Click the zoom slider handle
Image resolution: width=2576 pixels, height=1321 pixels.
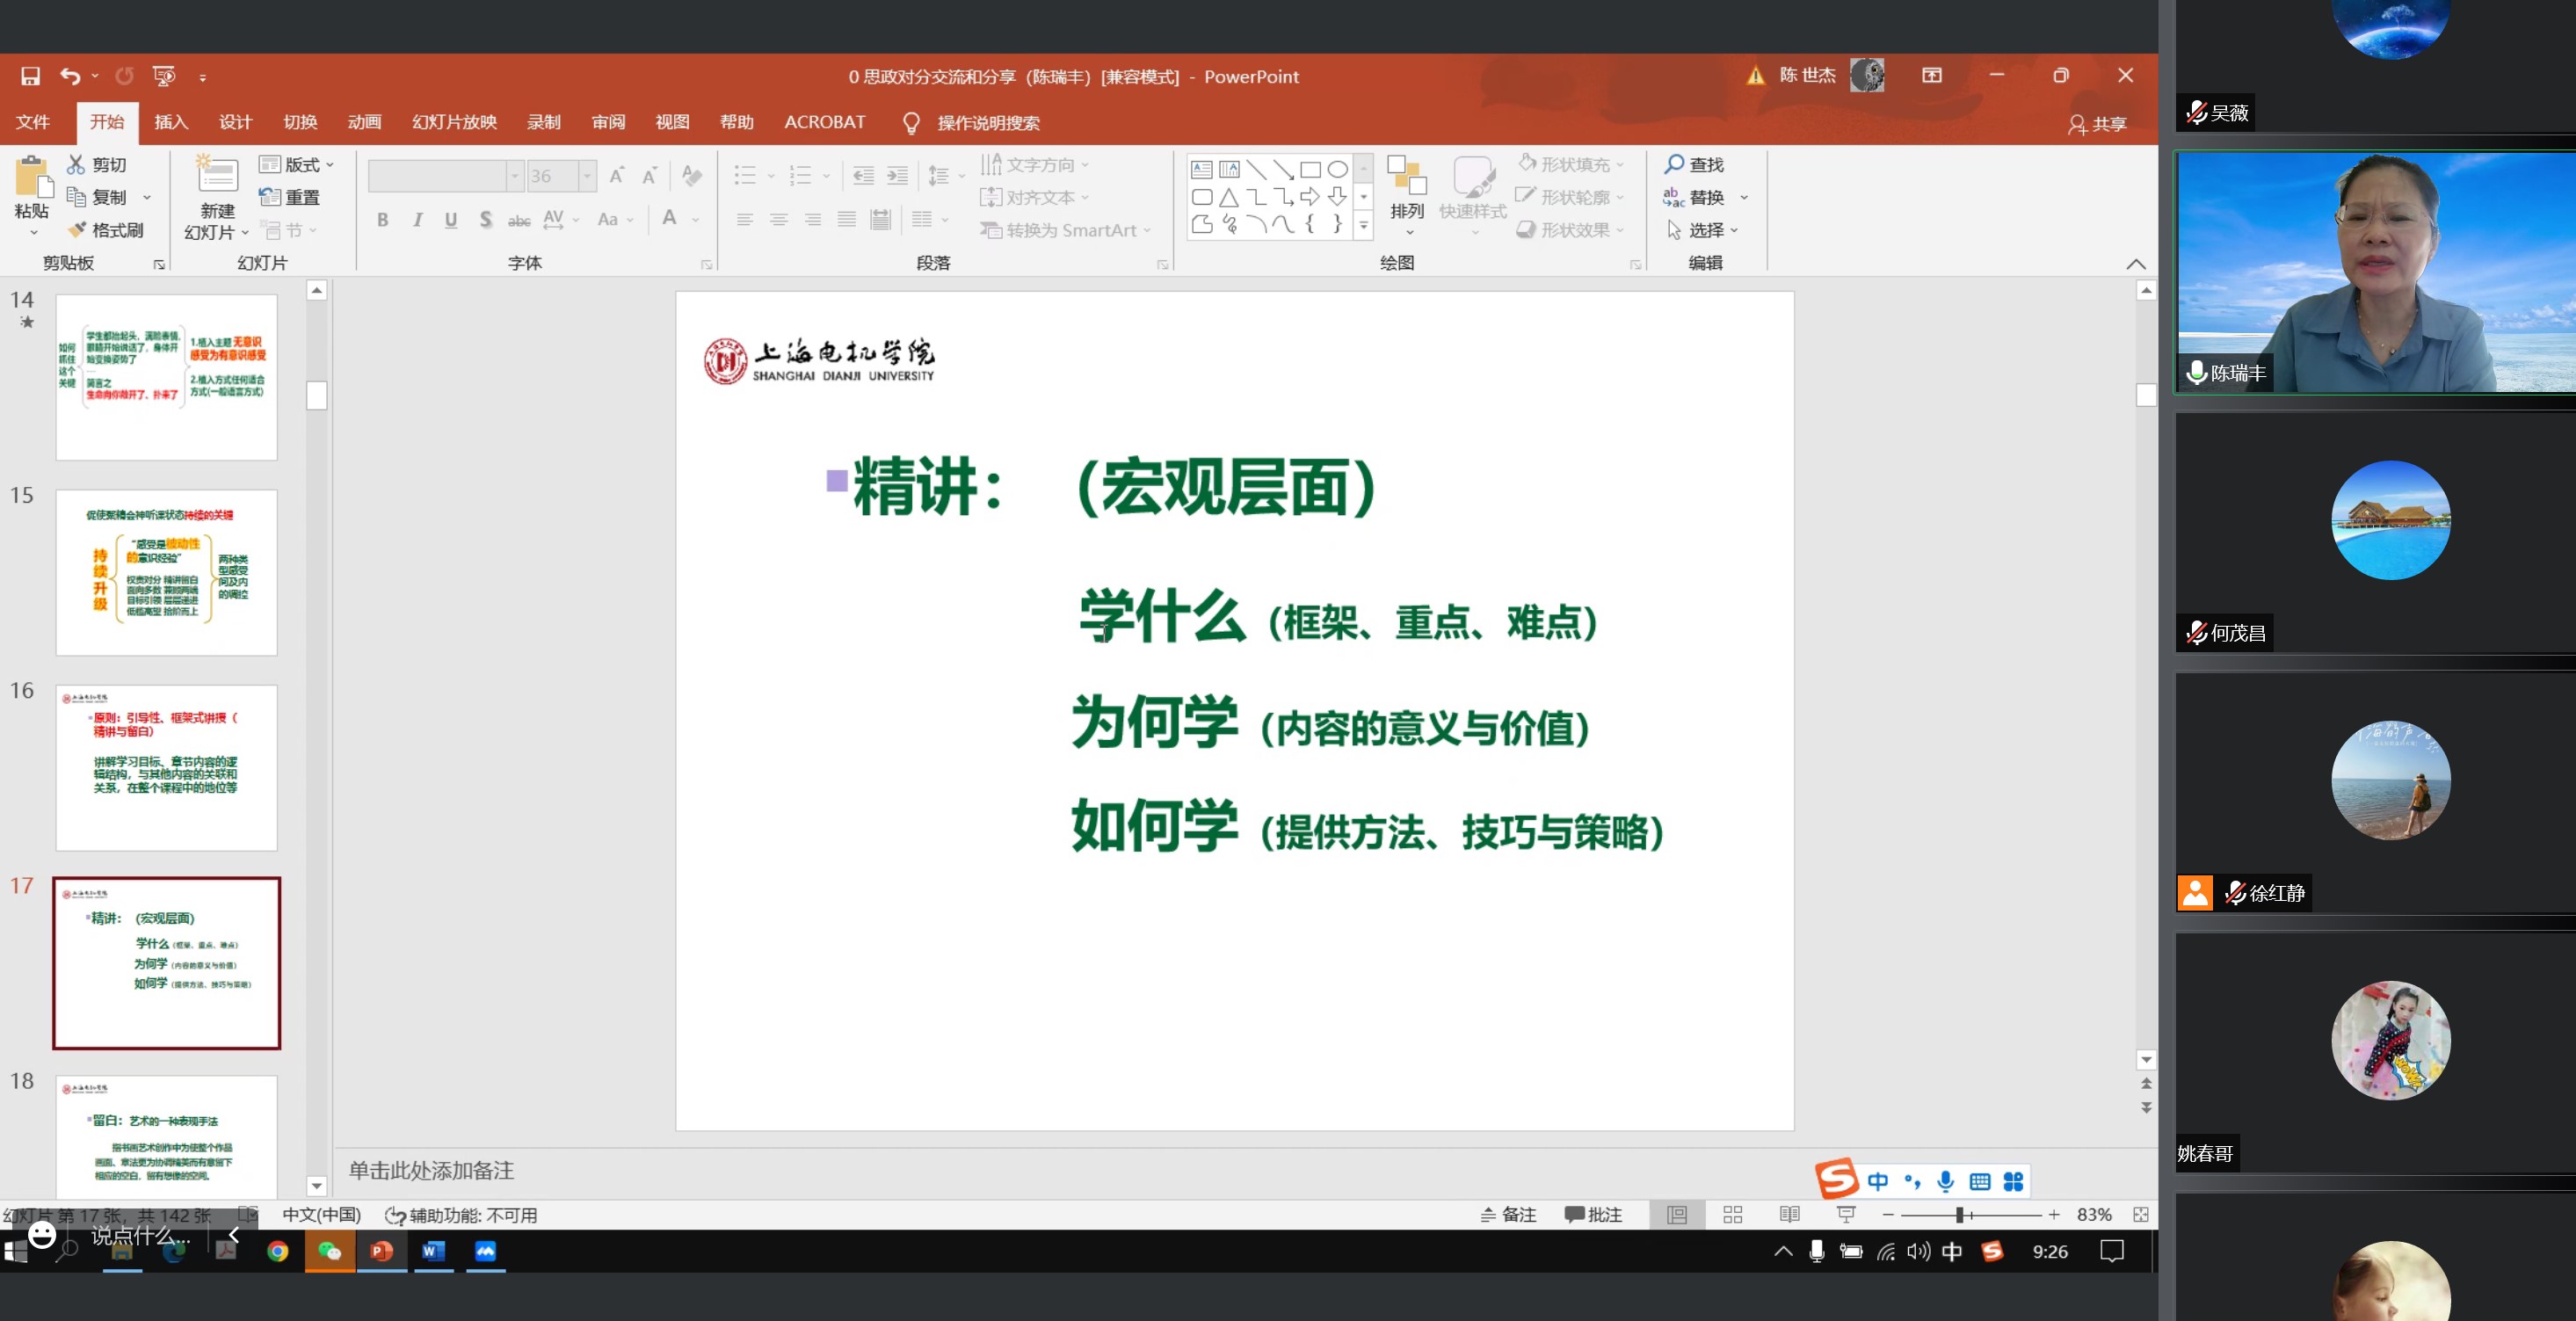click(x=1960, y=1214)
